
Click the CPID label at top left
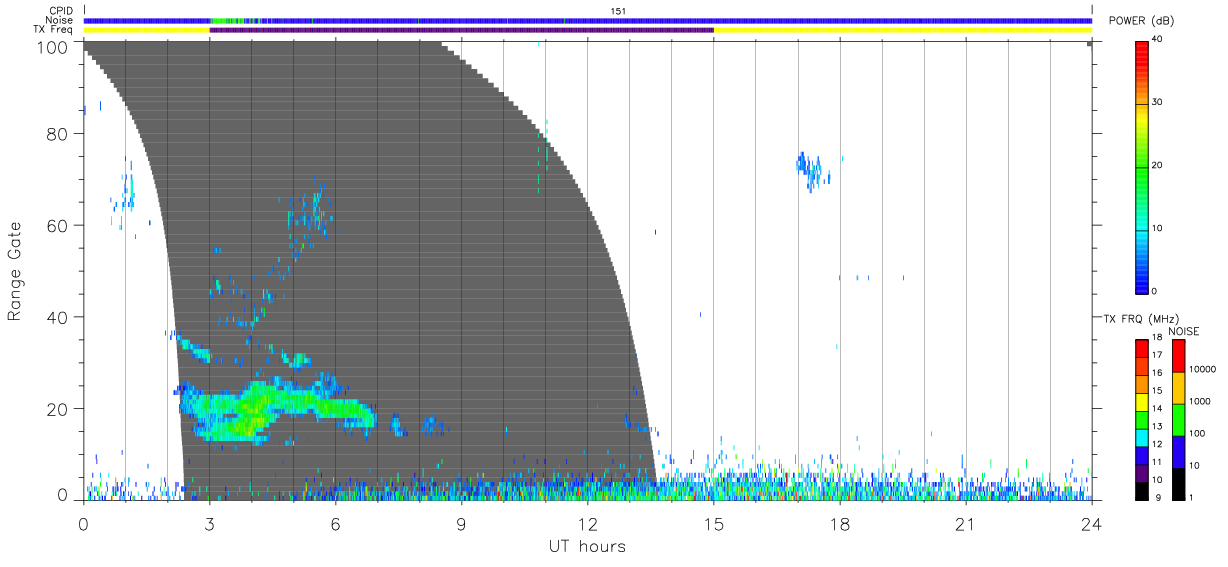tap(62, 11)
